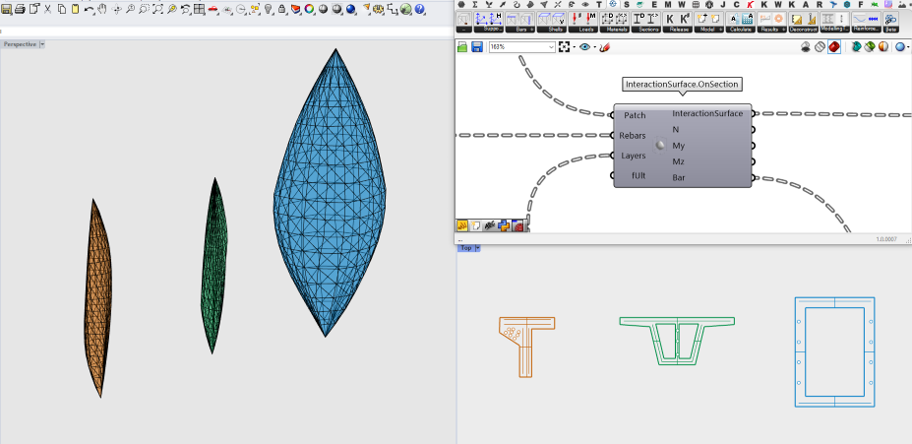Open the 163% zoom level dropdown
Image resolution: width=912 pixels, height=444 pixels.
pyautogui.click(x=550, y=47)
